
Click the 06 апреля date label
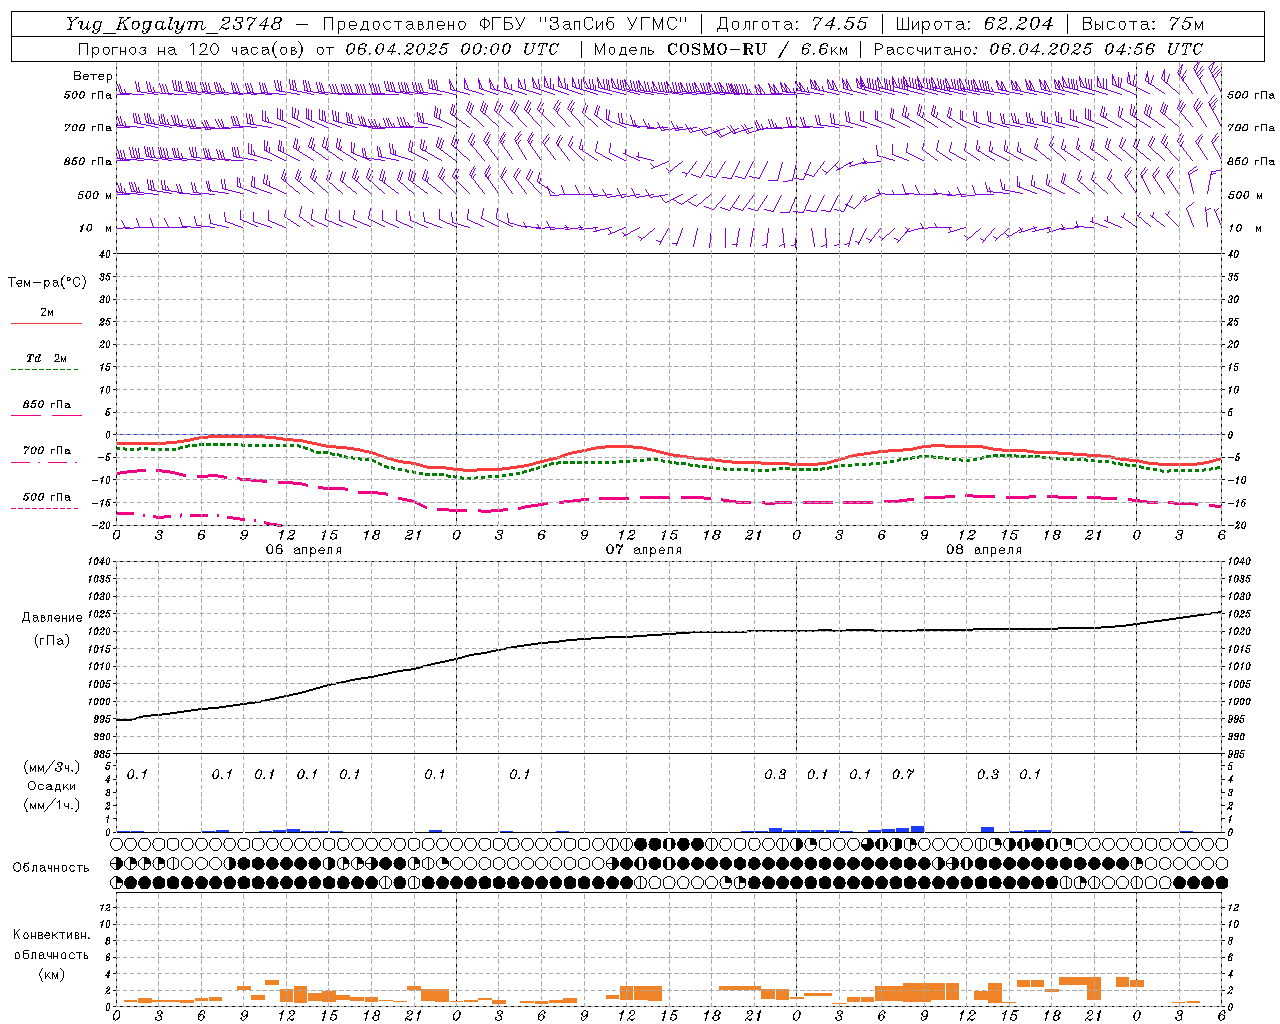pyautogui.click(x=304, y=550)
